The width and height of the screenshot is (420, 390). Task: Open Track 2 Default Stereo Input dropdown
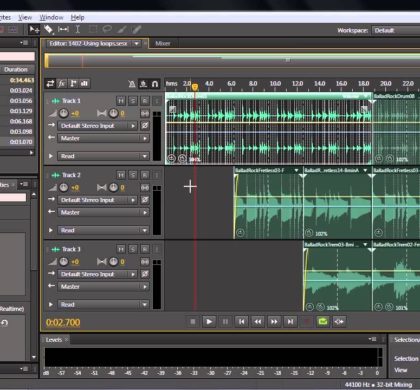point(98,200)
